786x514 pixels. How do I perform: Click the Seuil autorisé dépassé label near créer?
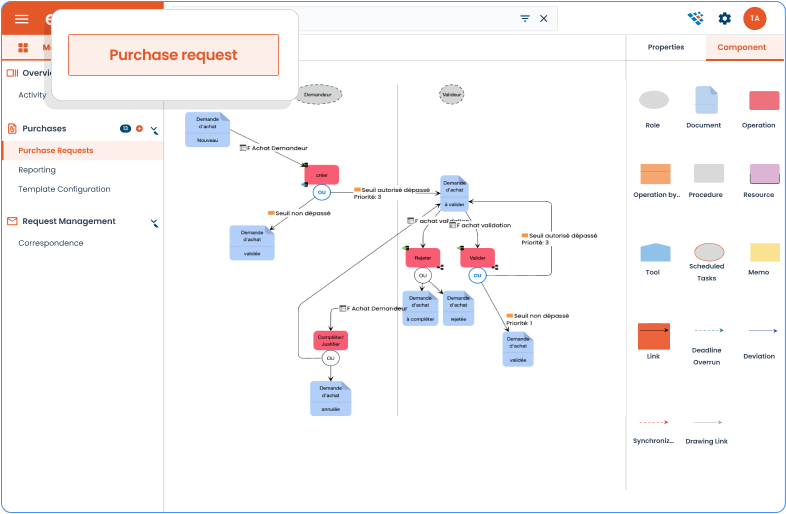pos(392,194)
